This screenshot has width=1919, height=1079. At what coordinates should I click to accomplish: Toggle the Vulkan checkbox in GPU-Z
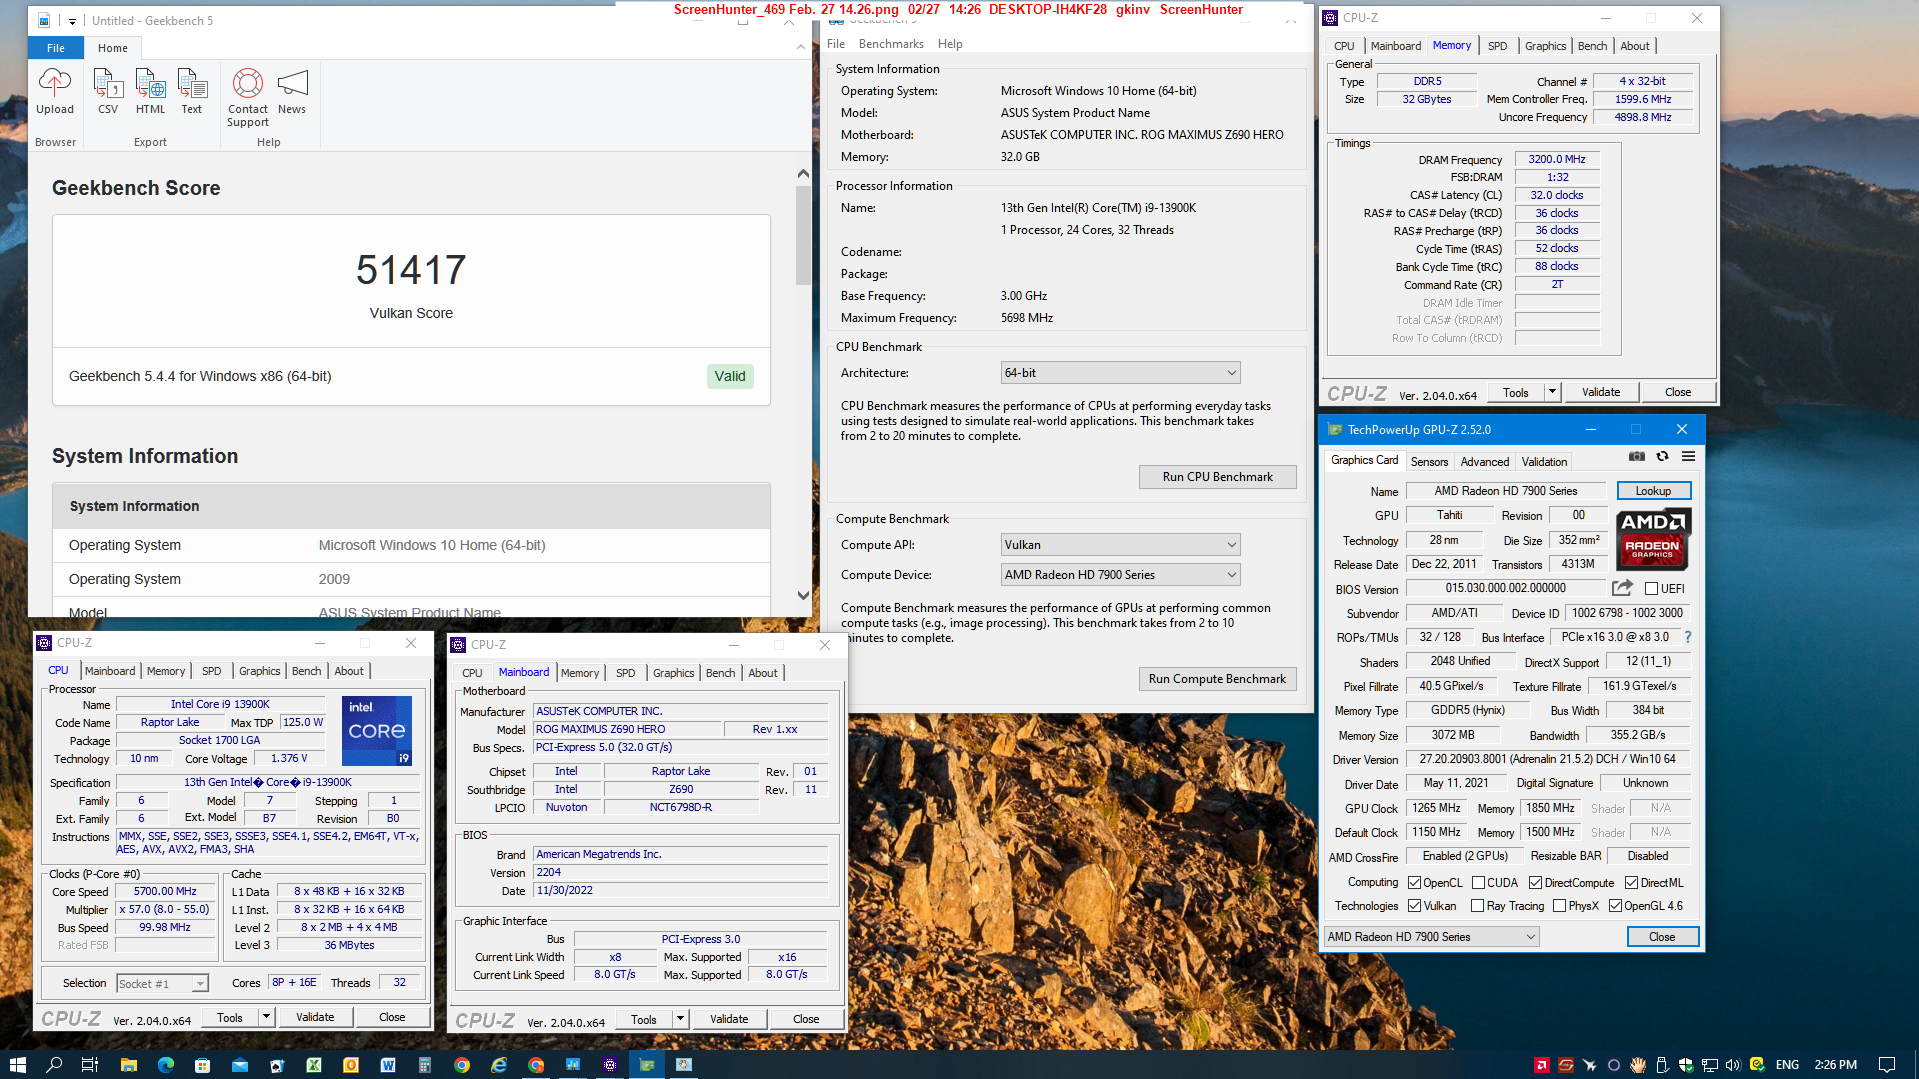point(1414,906)
